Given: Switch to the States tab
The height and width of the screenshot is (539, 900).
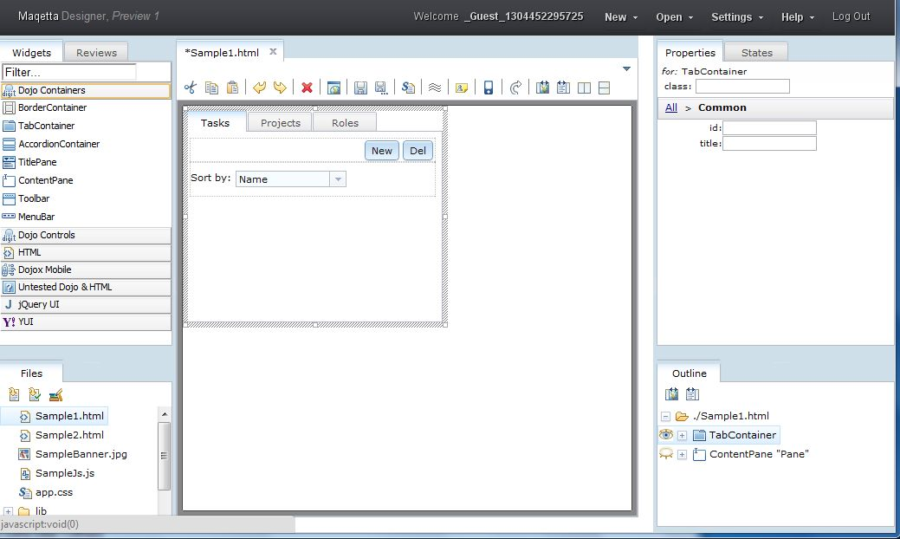Looking at the screenshot, I should click(x=756, y=52).
